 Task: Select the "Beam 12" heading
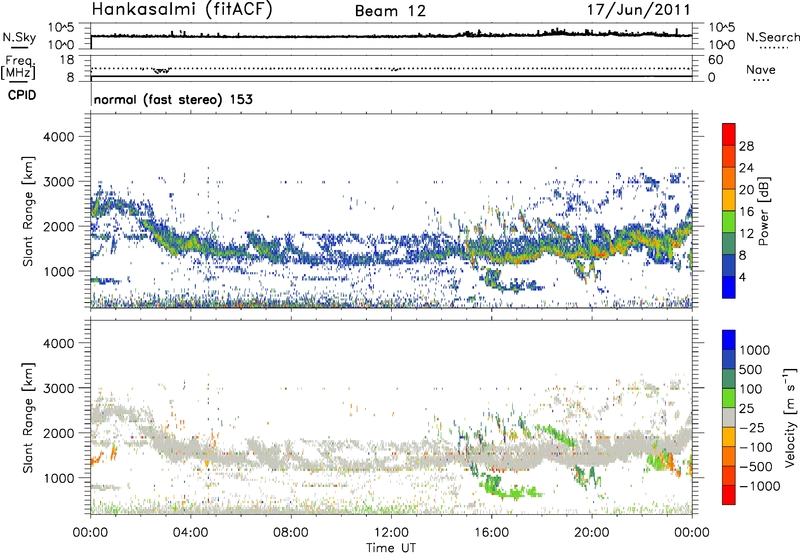(390, 11)
